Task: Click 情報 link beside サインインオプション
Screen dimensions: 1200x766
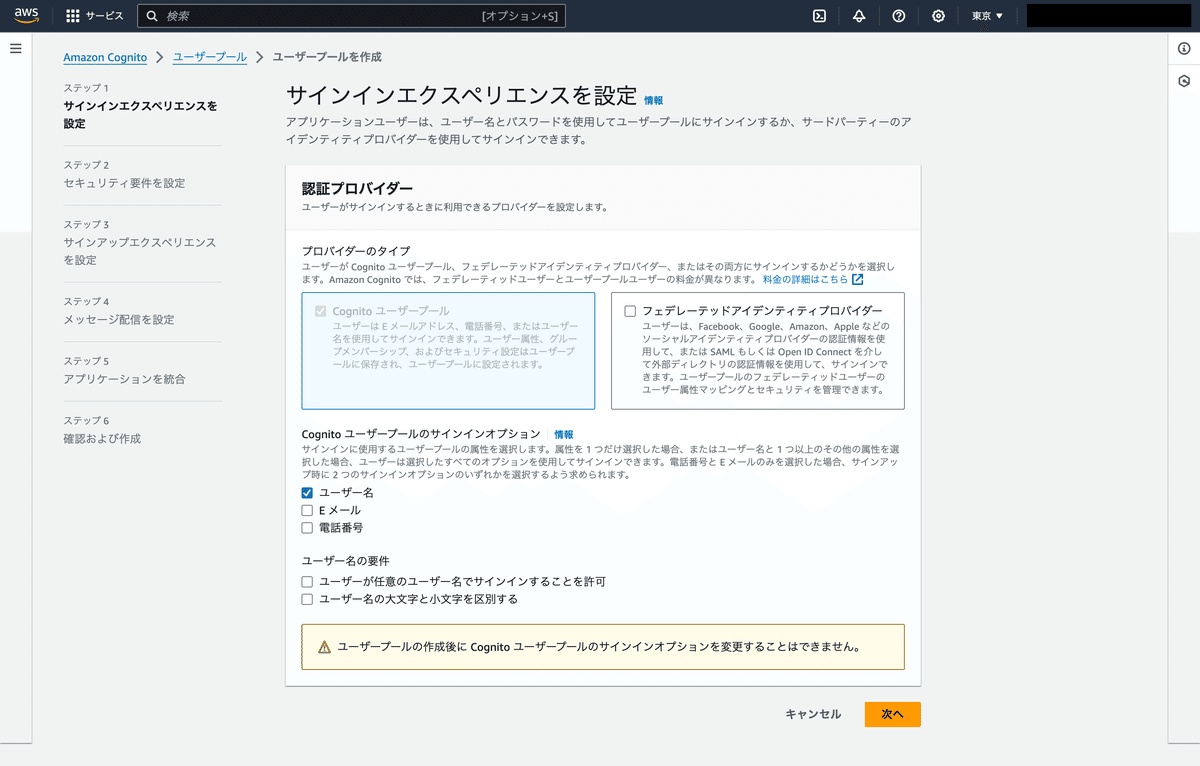Action: [564, 435]
